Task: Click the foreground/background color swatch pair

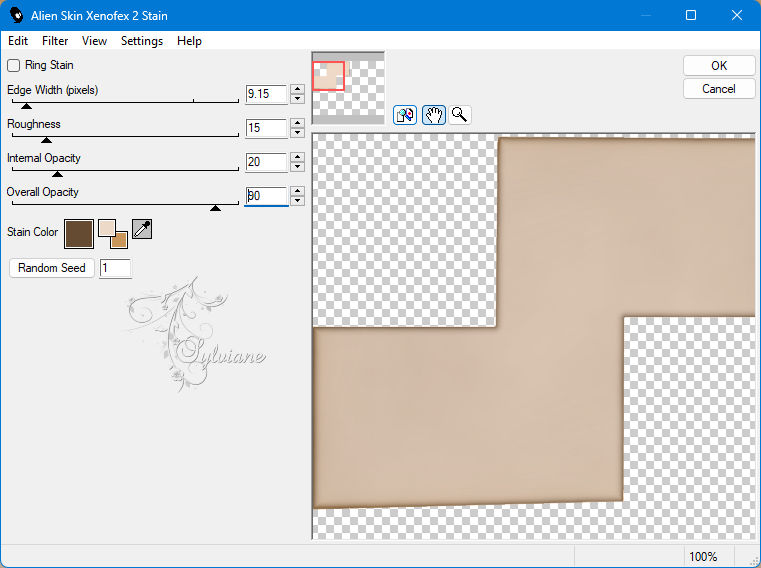Action: pos(113,234)
